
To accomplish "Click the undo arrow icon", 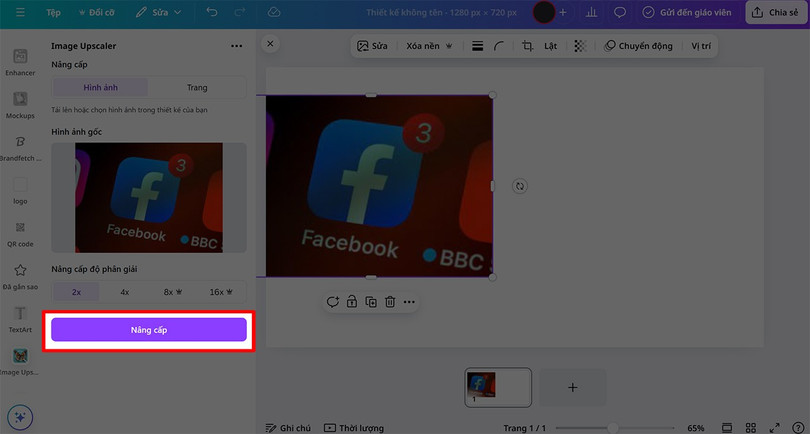I will pyautogui.click(x=211, y=13).
